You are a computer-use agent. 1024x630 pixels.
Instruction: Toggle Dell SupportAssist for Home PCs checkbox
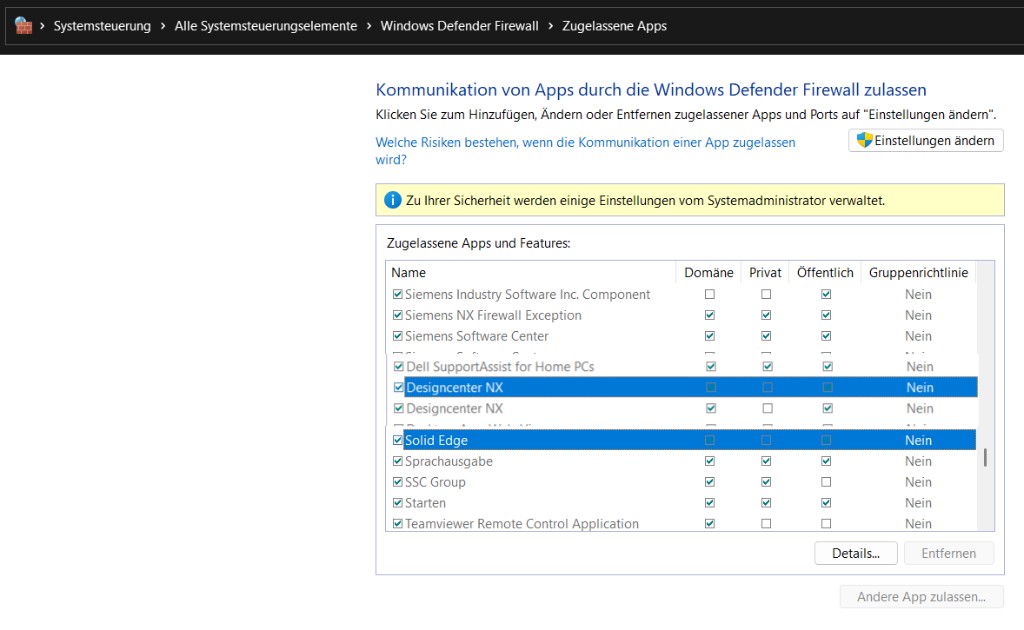(x=398, y=367)
